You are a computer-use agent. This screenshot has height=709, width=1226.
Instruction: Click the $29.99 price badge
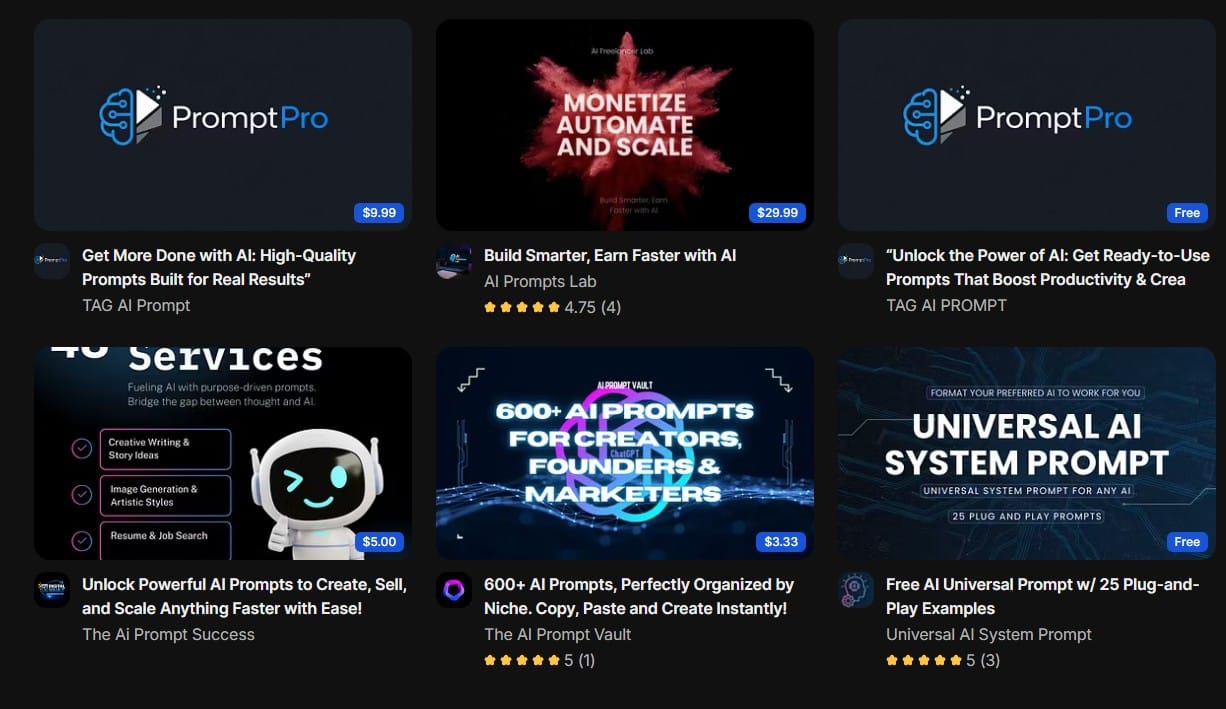(x=777, y=212)
